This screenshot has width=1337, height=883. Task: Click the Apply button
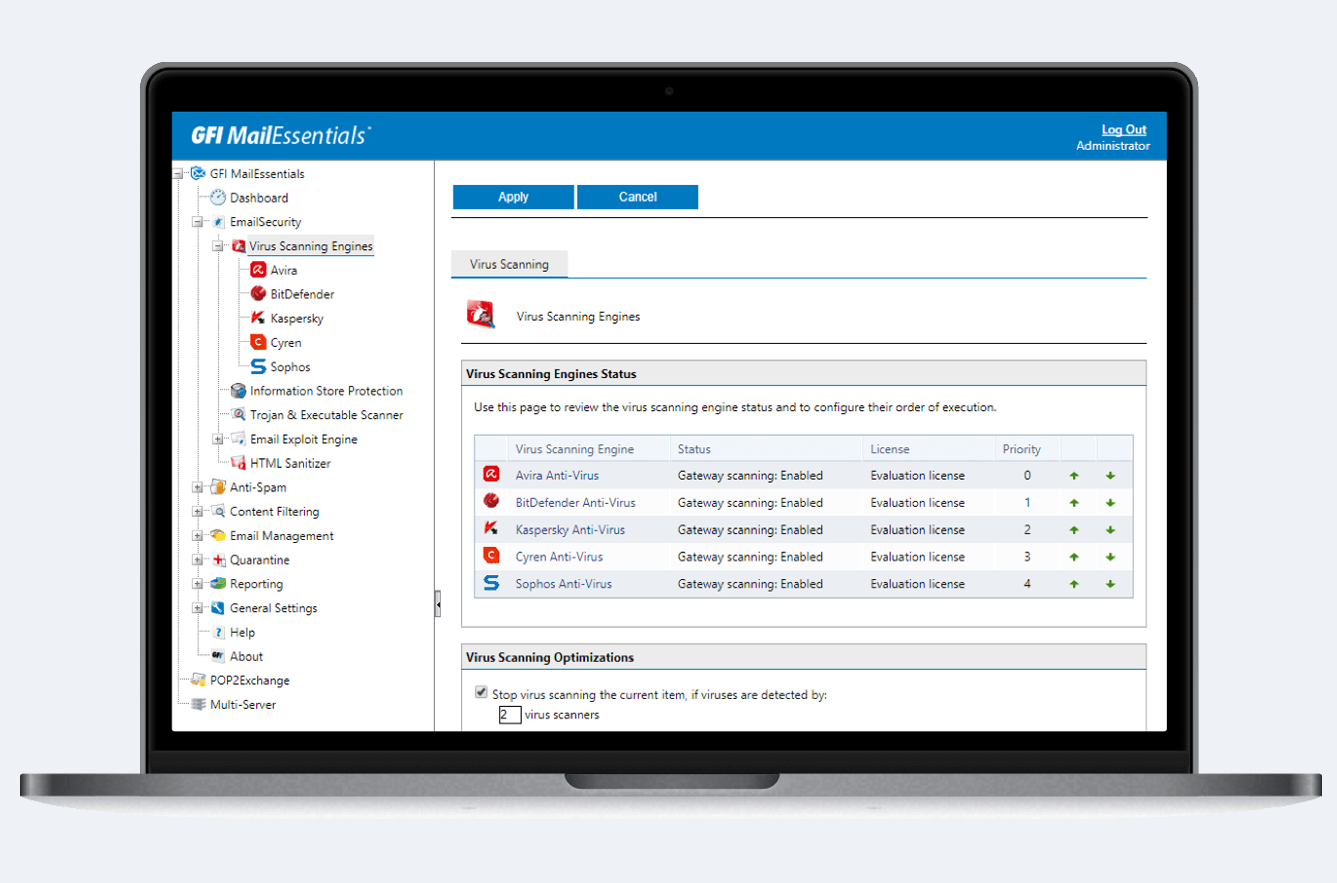pos(513,197)
